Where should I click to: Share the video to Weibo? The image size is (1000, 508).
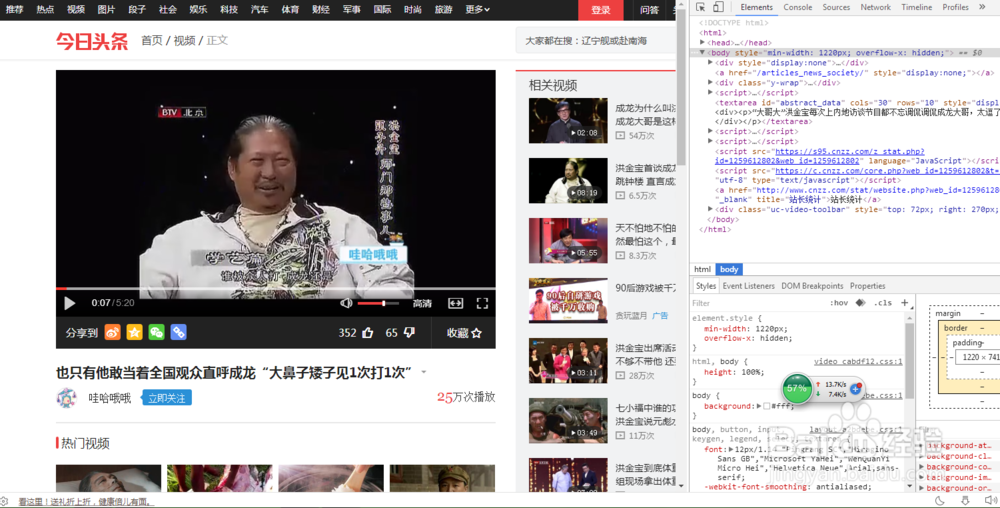pyautogui.click(x=112, y=332)
